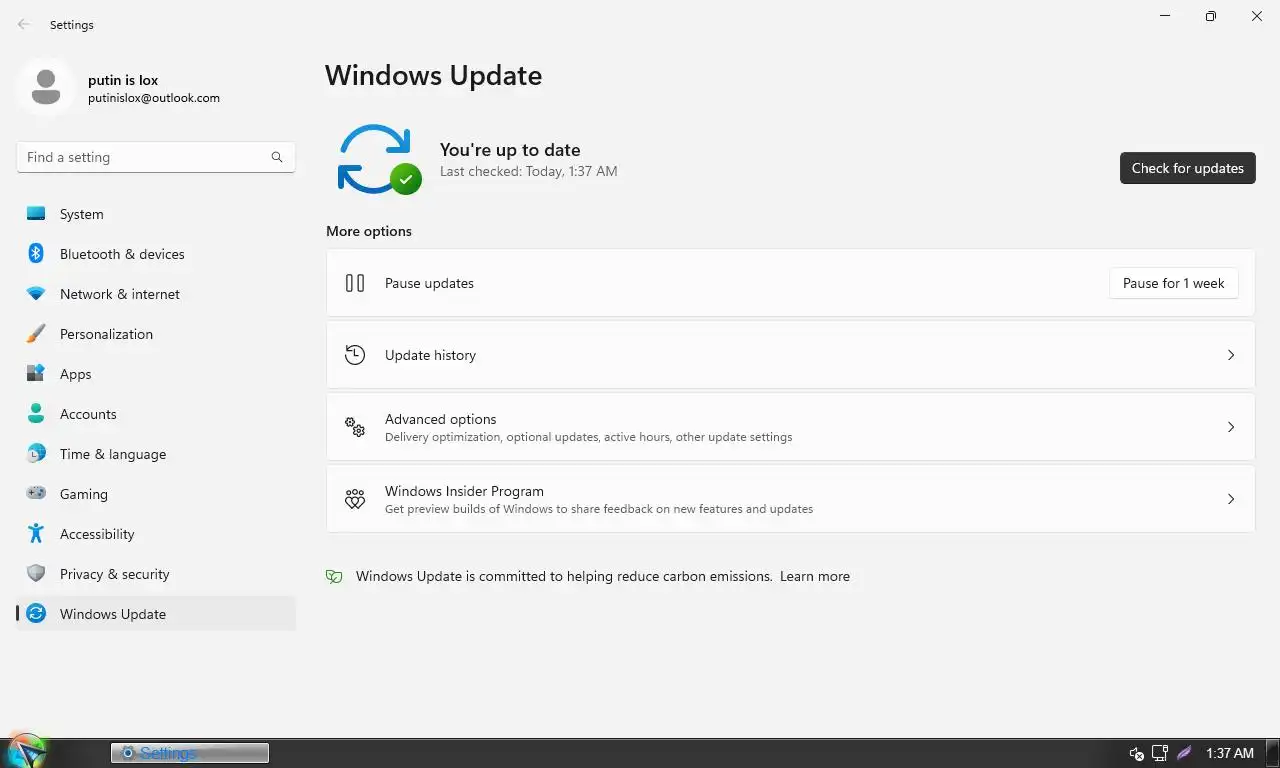1280x768 pixels.
Task: Click 'Last checked: Today, 1:37 AM' text
Action: pos(529,171)
